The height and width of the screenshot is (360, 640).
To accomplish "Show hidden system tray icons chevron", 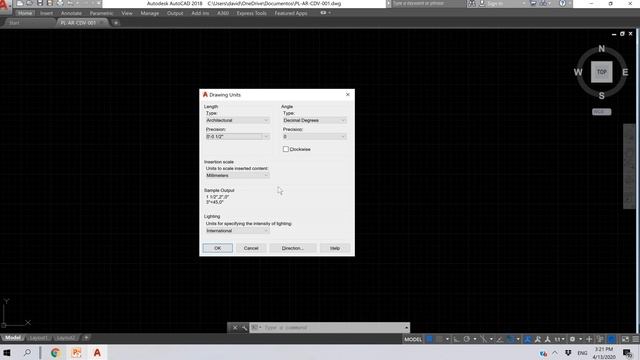I will click(x=555, y=353).
